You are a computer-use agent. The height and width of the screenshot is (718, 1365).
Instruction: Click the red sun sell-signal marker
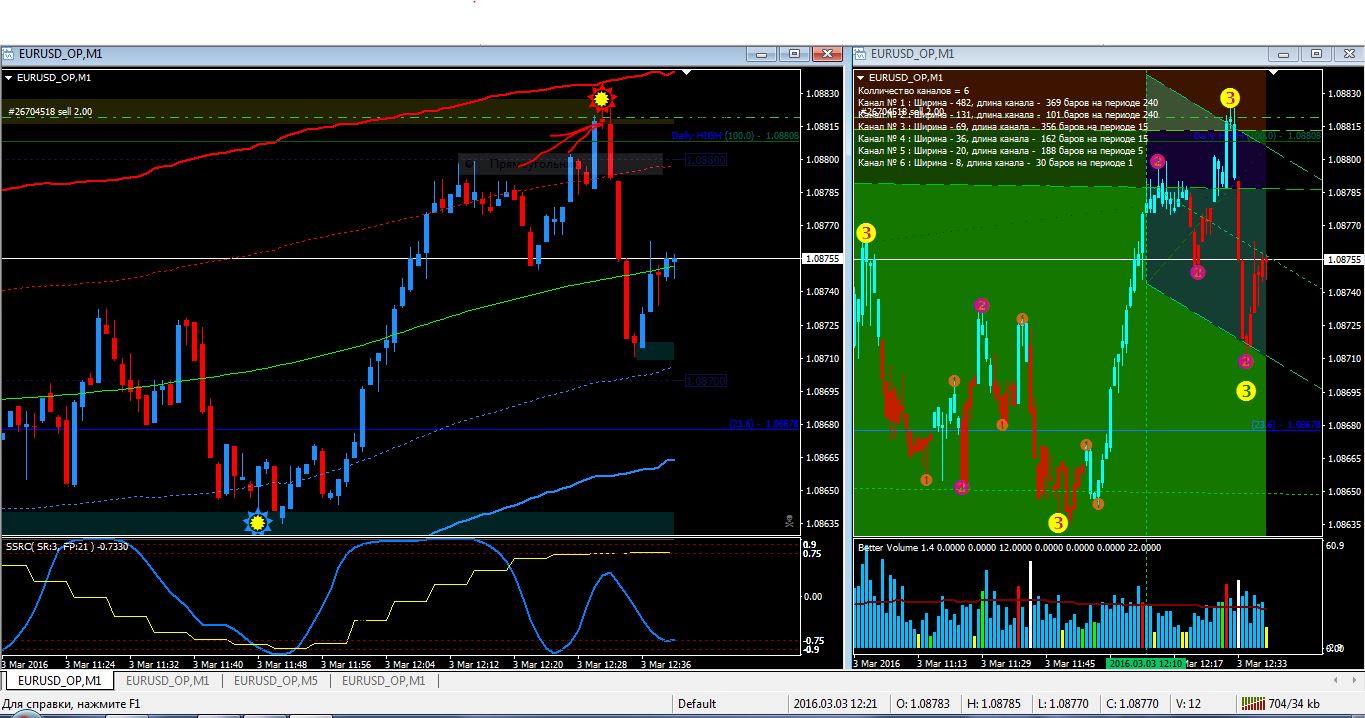pos(601,99)
